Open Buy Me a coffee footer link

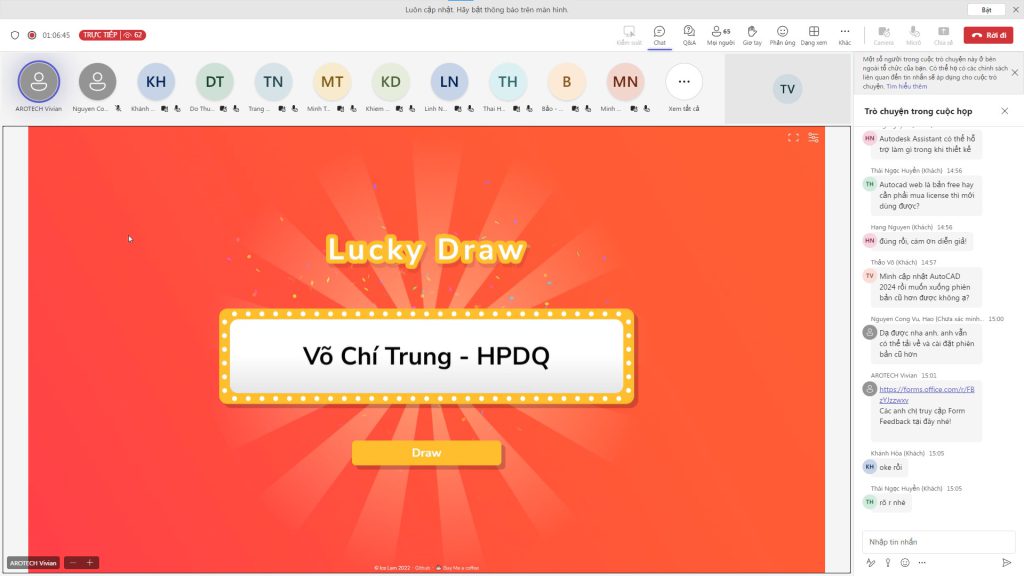pyautogui.click(x=458, y=568)
